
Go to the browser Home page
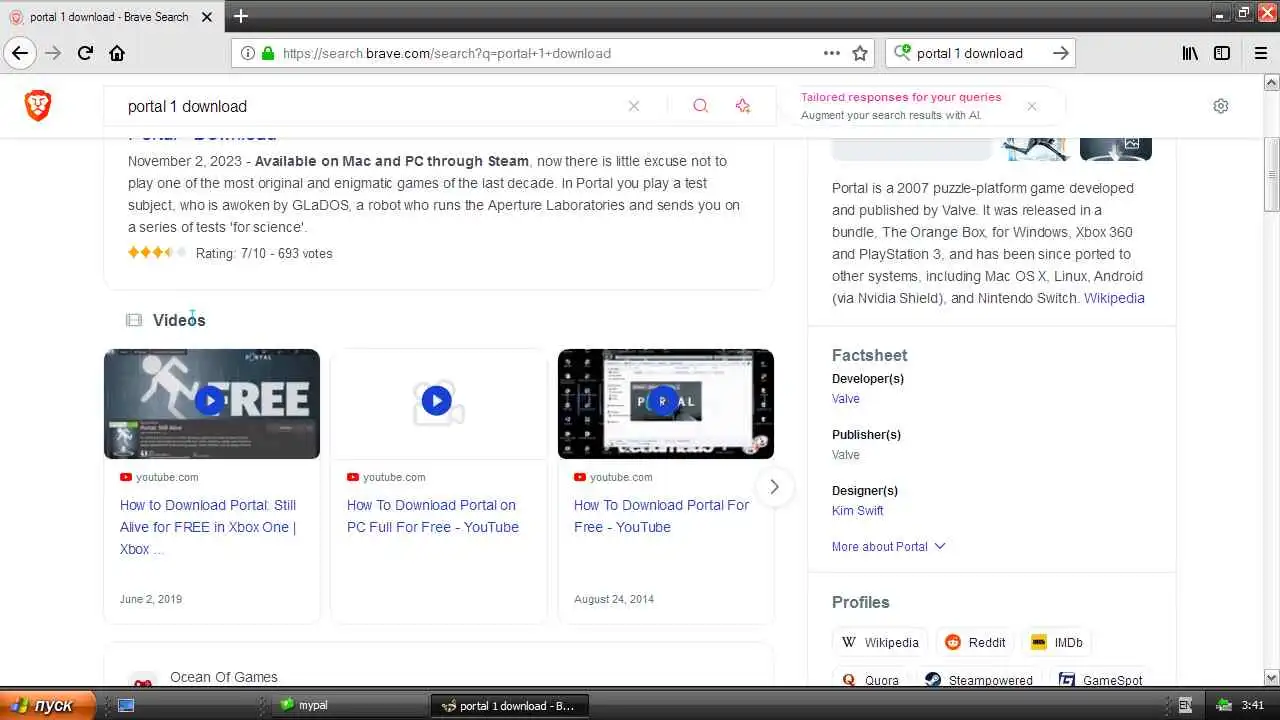click(117, 53)
